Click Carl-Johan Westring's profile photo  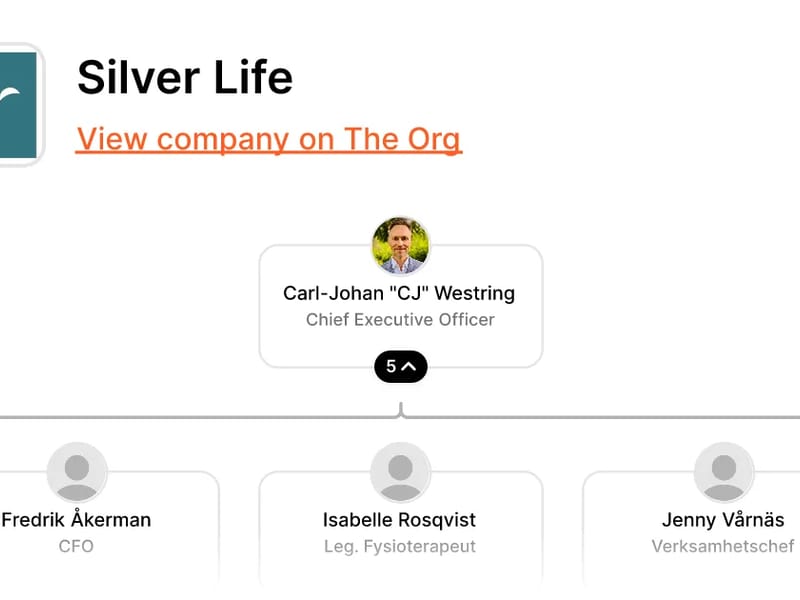click(401, 246)
